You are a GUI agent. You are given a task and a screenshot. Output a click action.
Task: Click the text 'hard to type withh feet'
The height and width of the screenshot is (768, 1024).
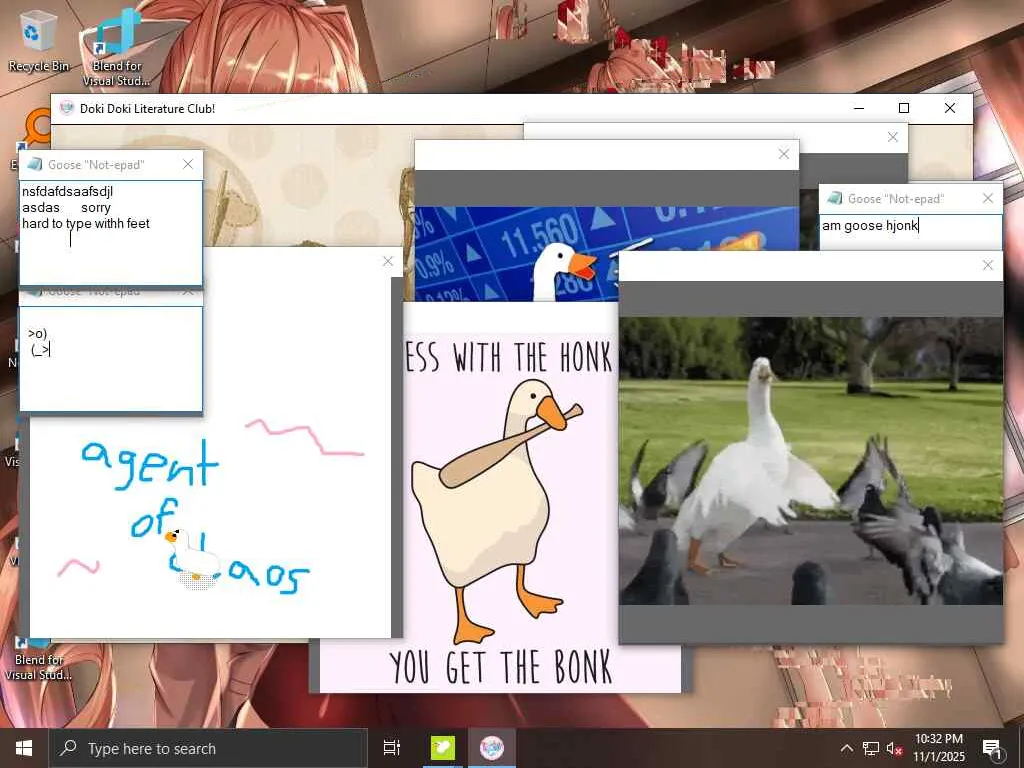(x=86, y=223)
